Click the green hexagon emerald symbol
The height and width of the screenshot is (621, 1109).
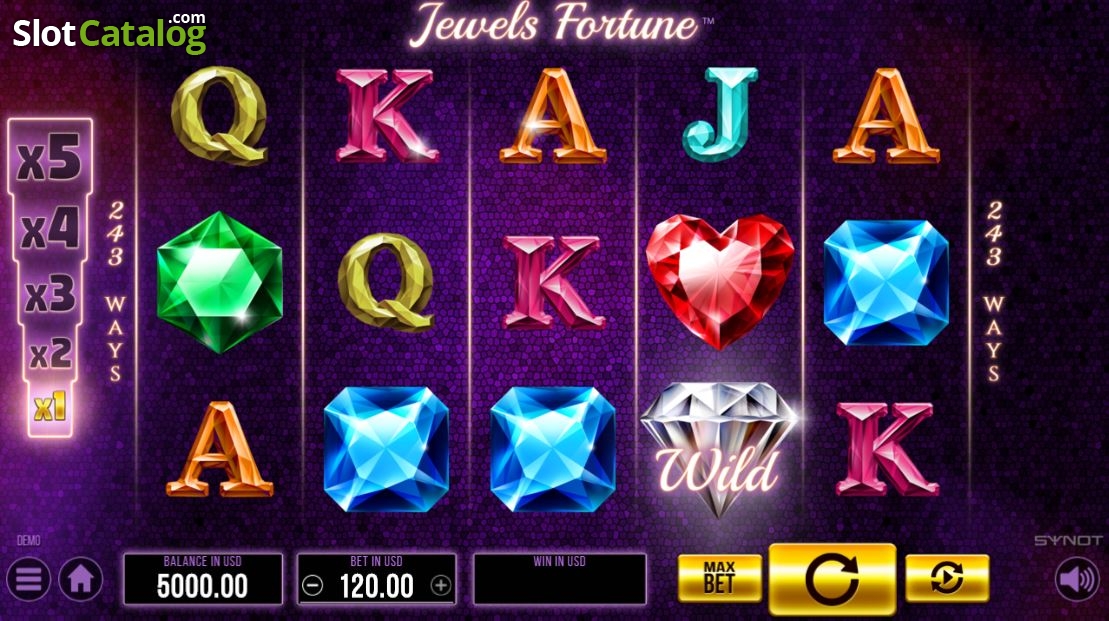pos(220,282)
